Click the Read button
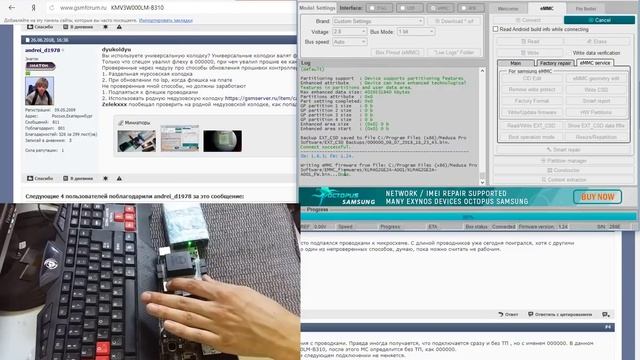Image resolution: width=640 pixels, height=360 pixels. [530, 42]
